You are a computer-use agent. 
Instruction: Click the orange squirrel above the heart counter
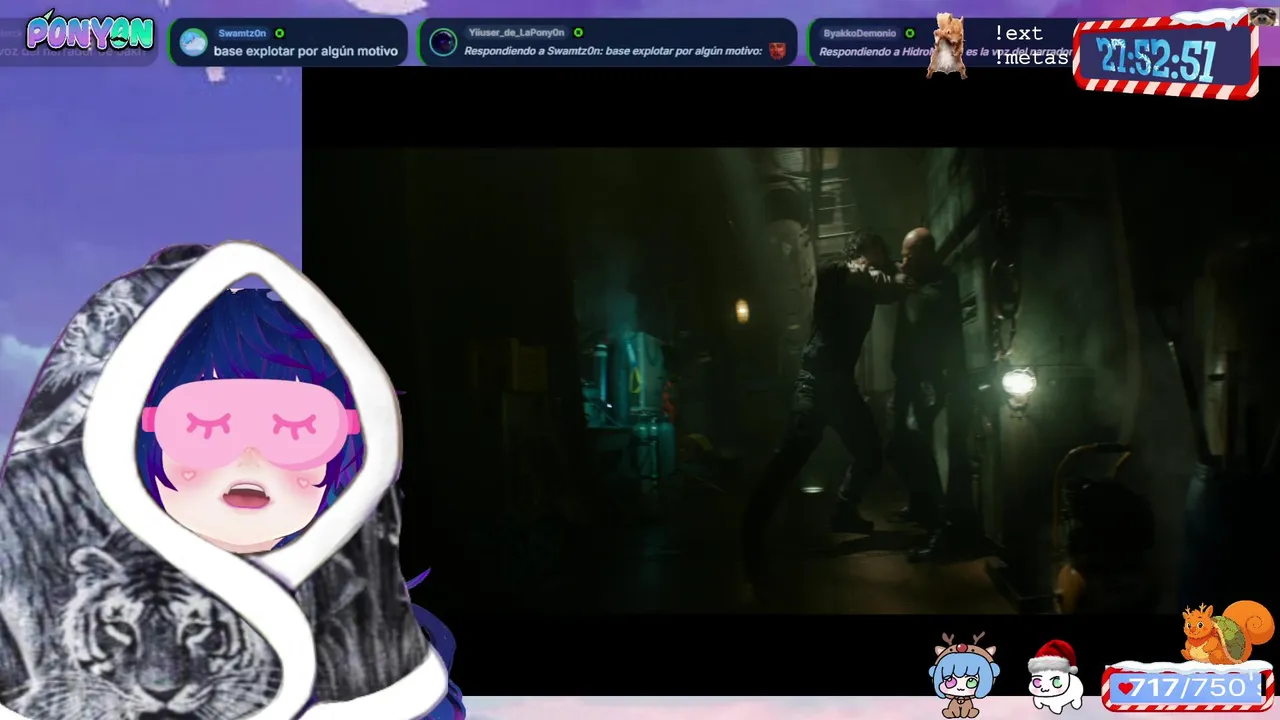[1227, 633]
